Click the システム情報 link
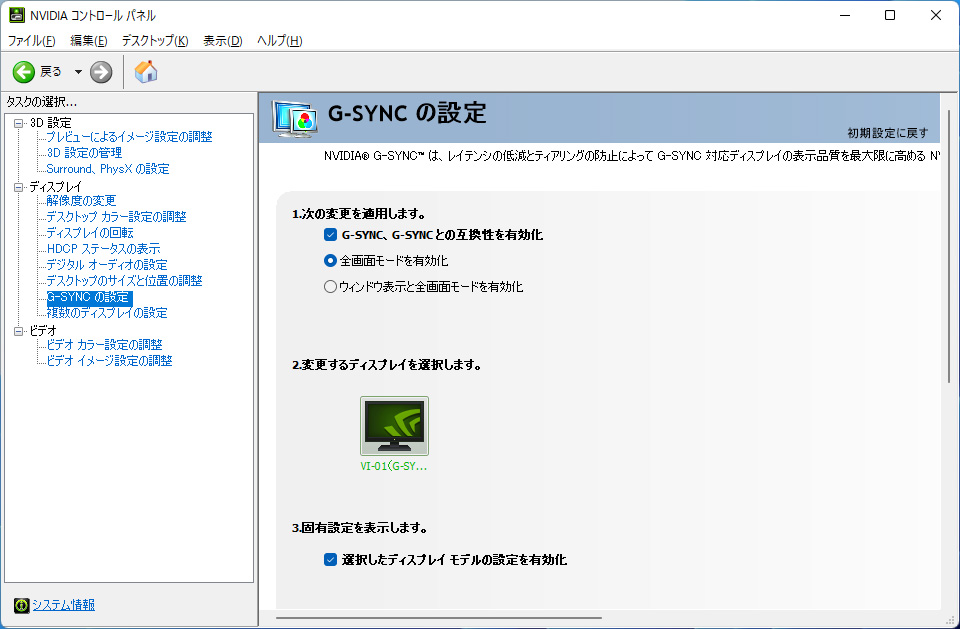Viewport: 960px width, 629px height. [x=64, y=605]
